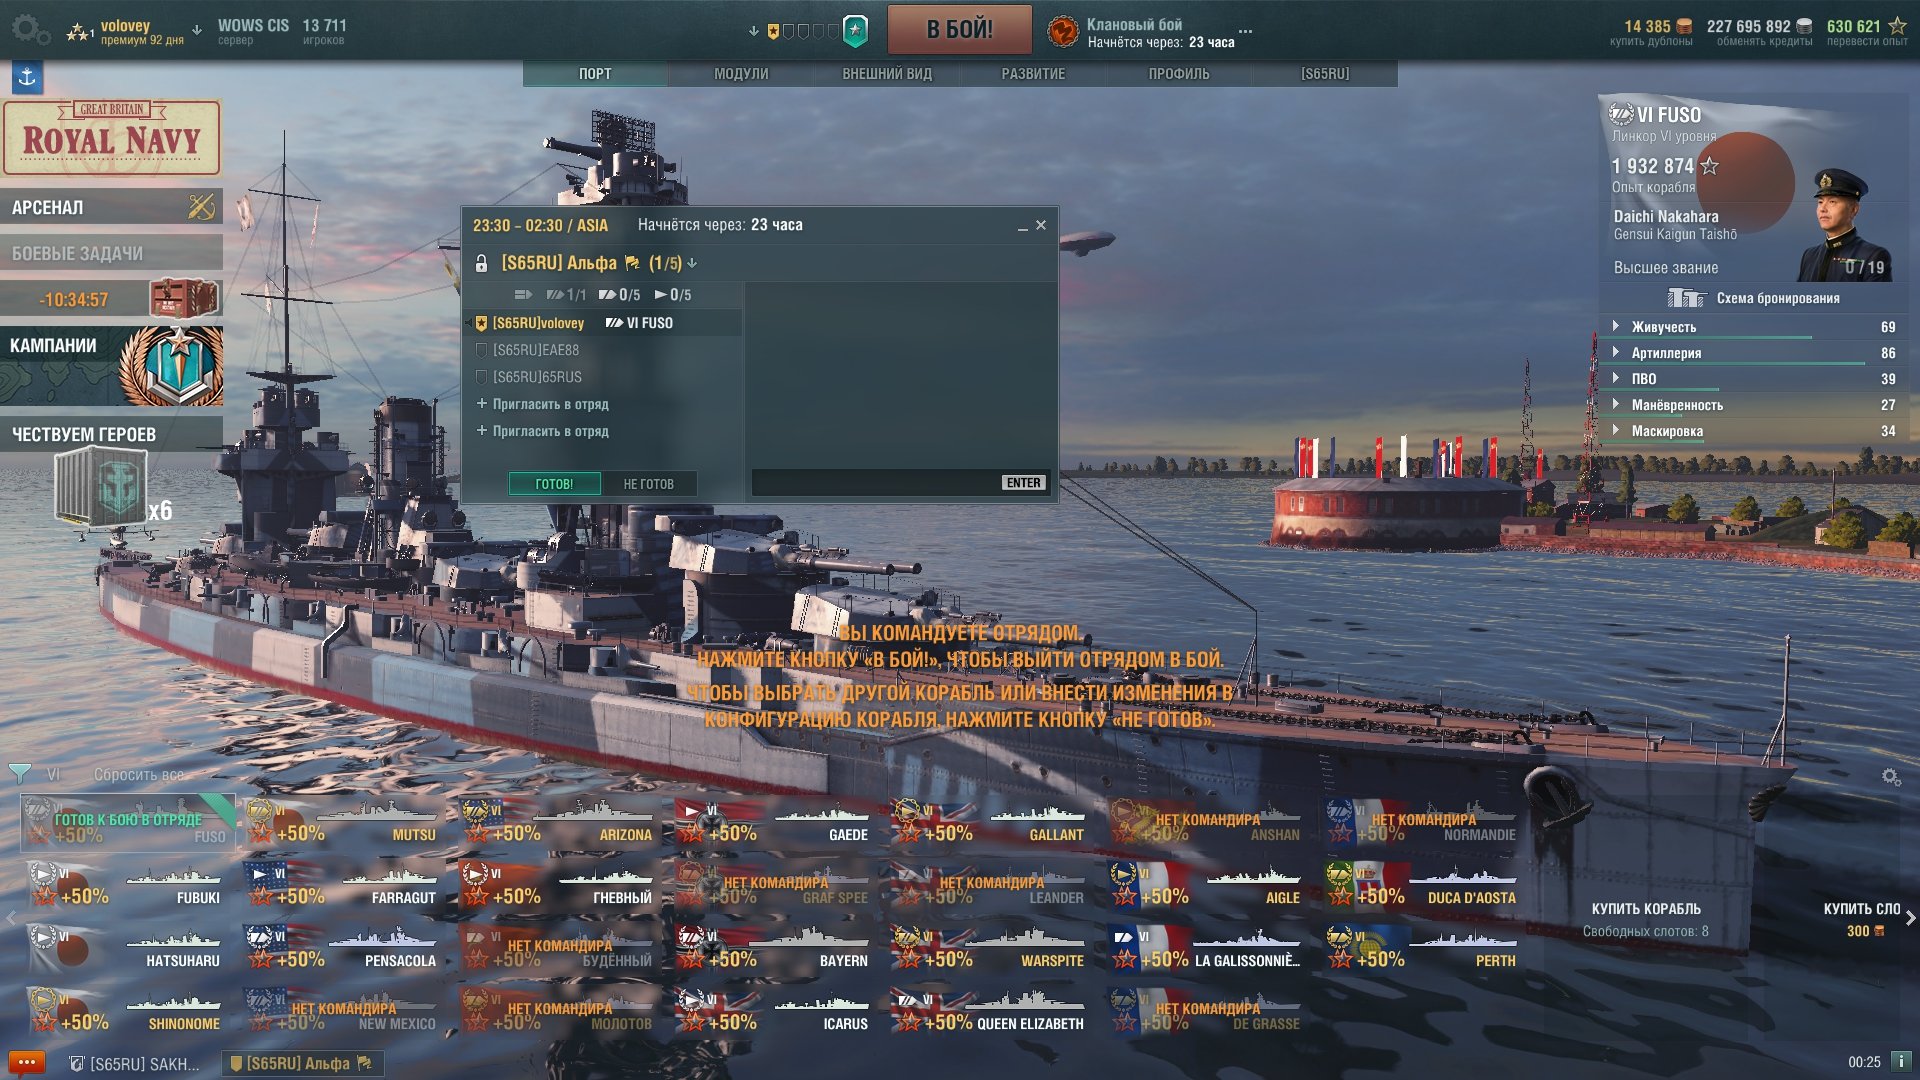The height and width of the screenshot is (1080, 1920).
Task: Click the anchor port icon
Action: 27,77
